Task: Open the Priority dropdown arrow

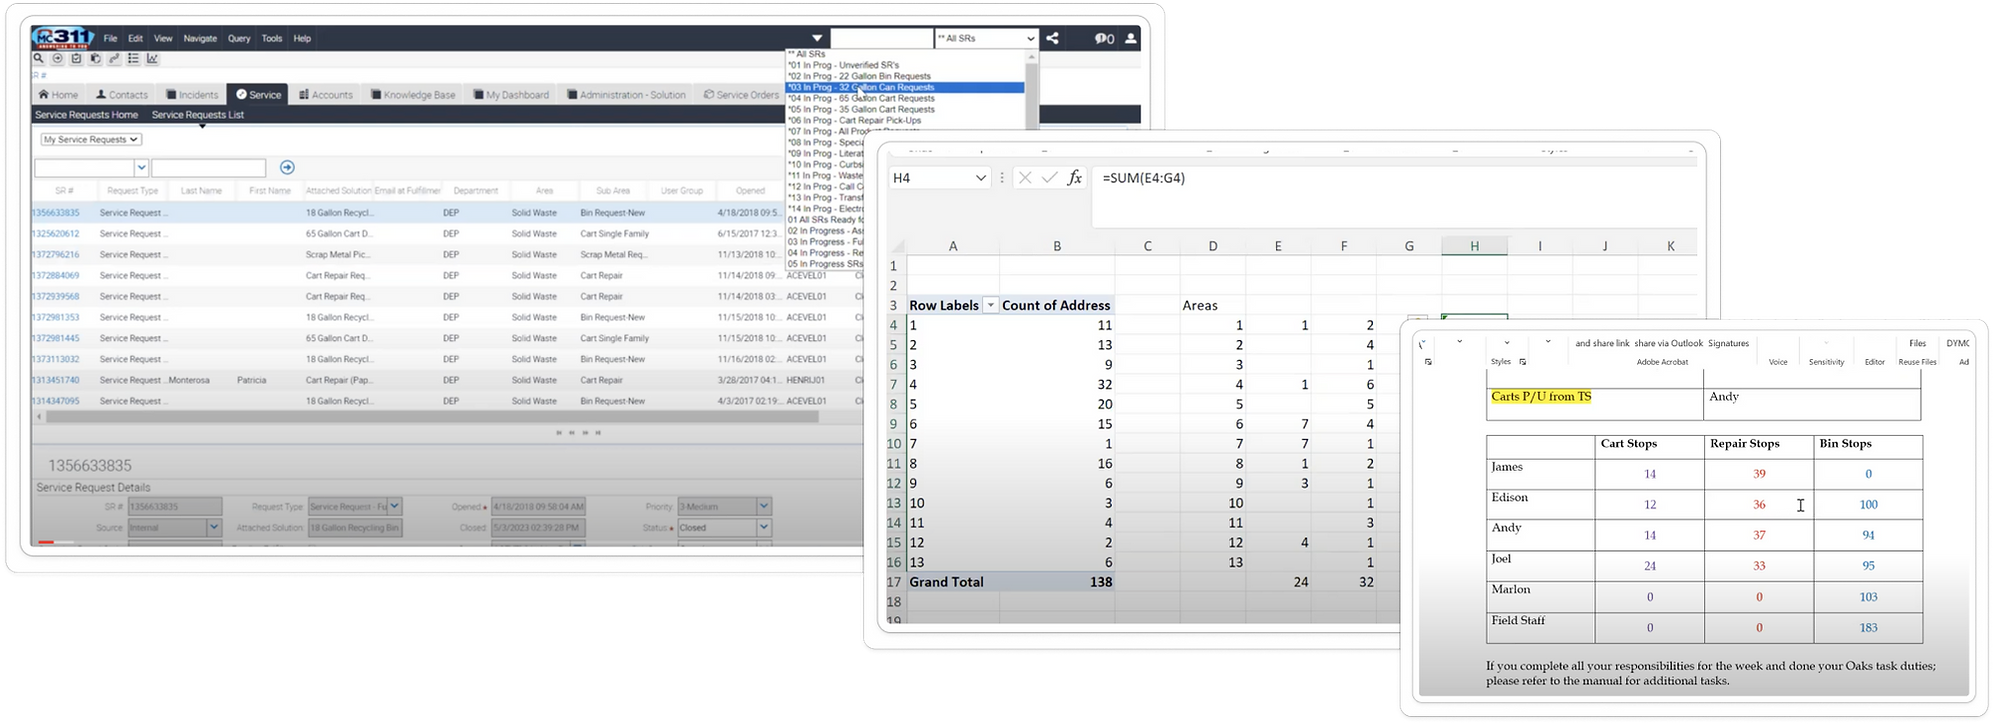Action: point(764,507)
